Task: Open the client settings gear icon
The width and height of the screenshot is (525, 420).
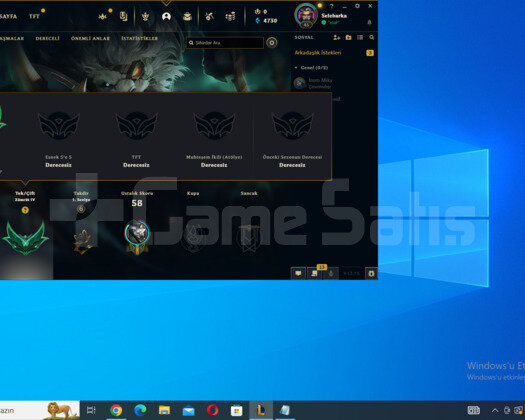Action: click(x=357, y=6)
